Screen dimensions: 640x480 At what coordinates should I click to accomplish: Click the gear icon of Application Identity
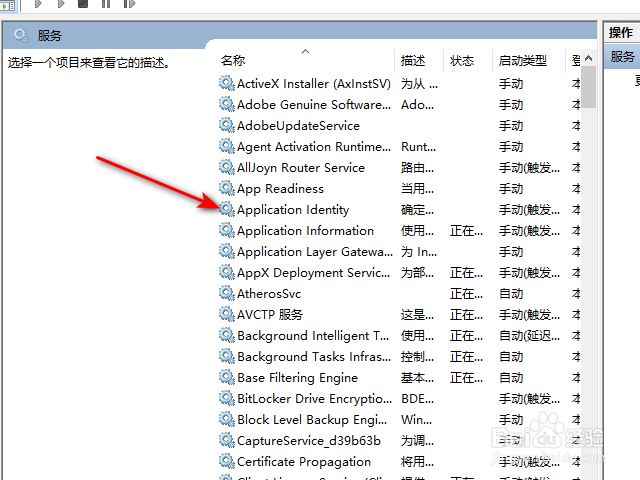(227, 209)
